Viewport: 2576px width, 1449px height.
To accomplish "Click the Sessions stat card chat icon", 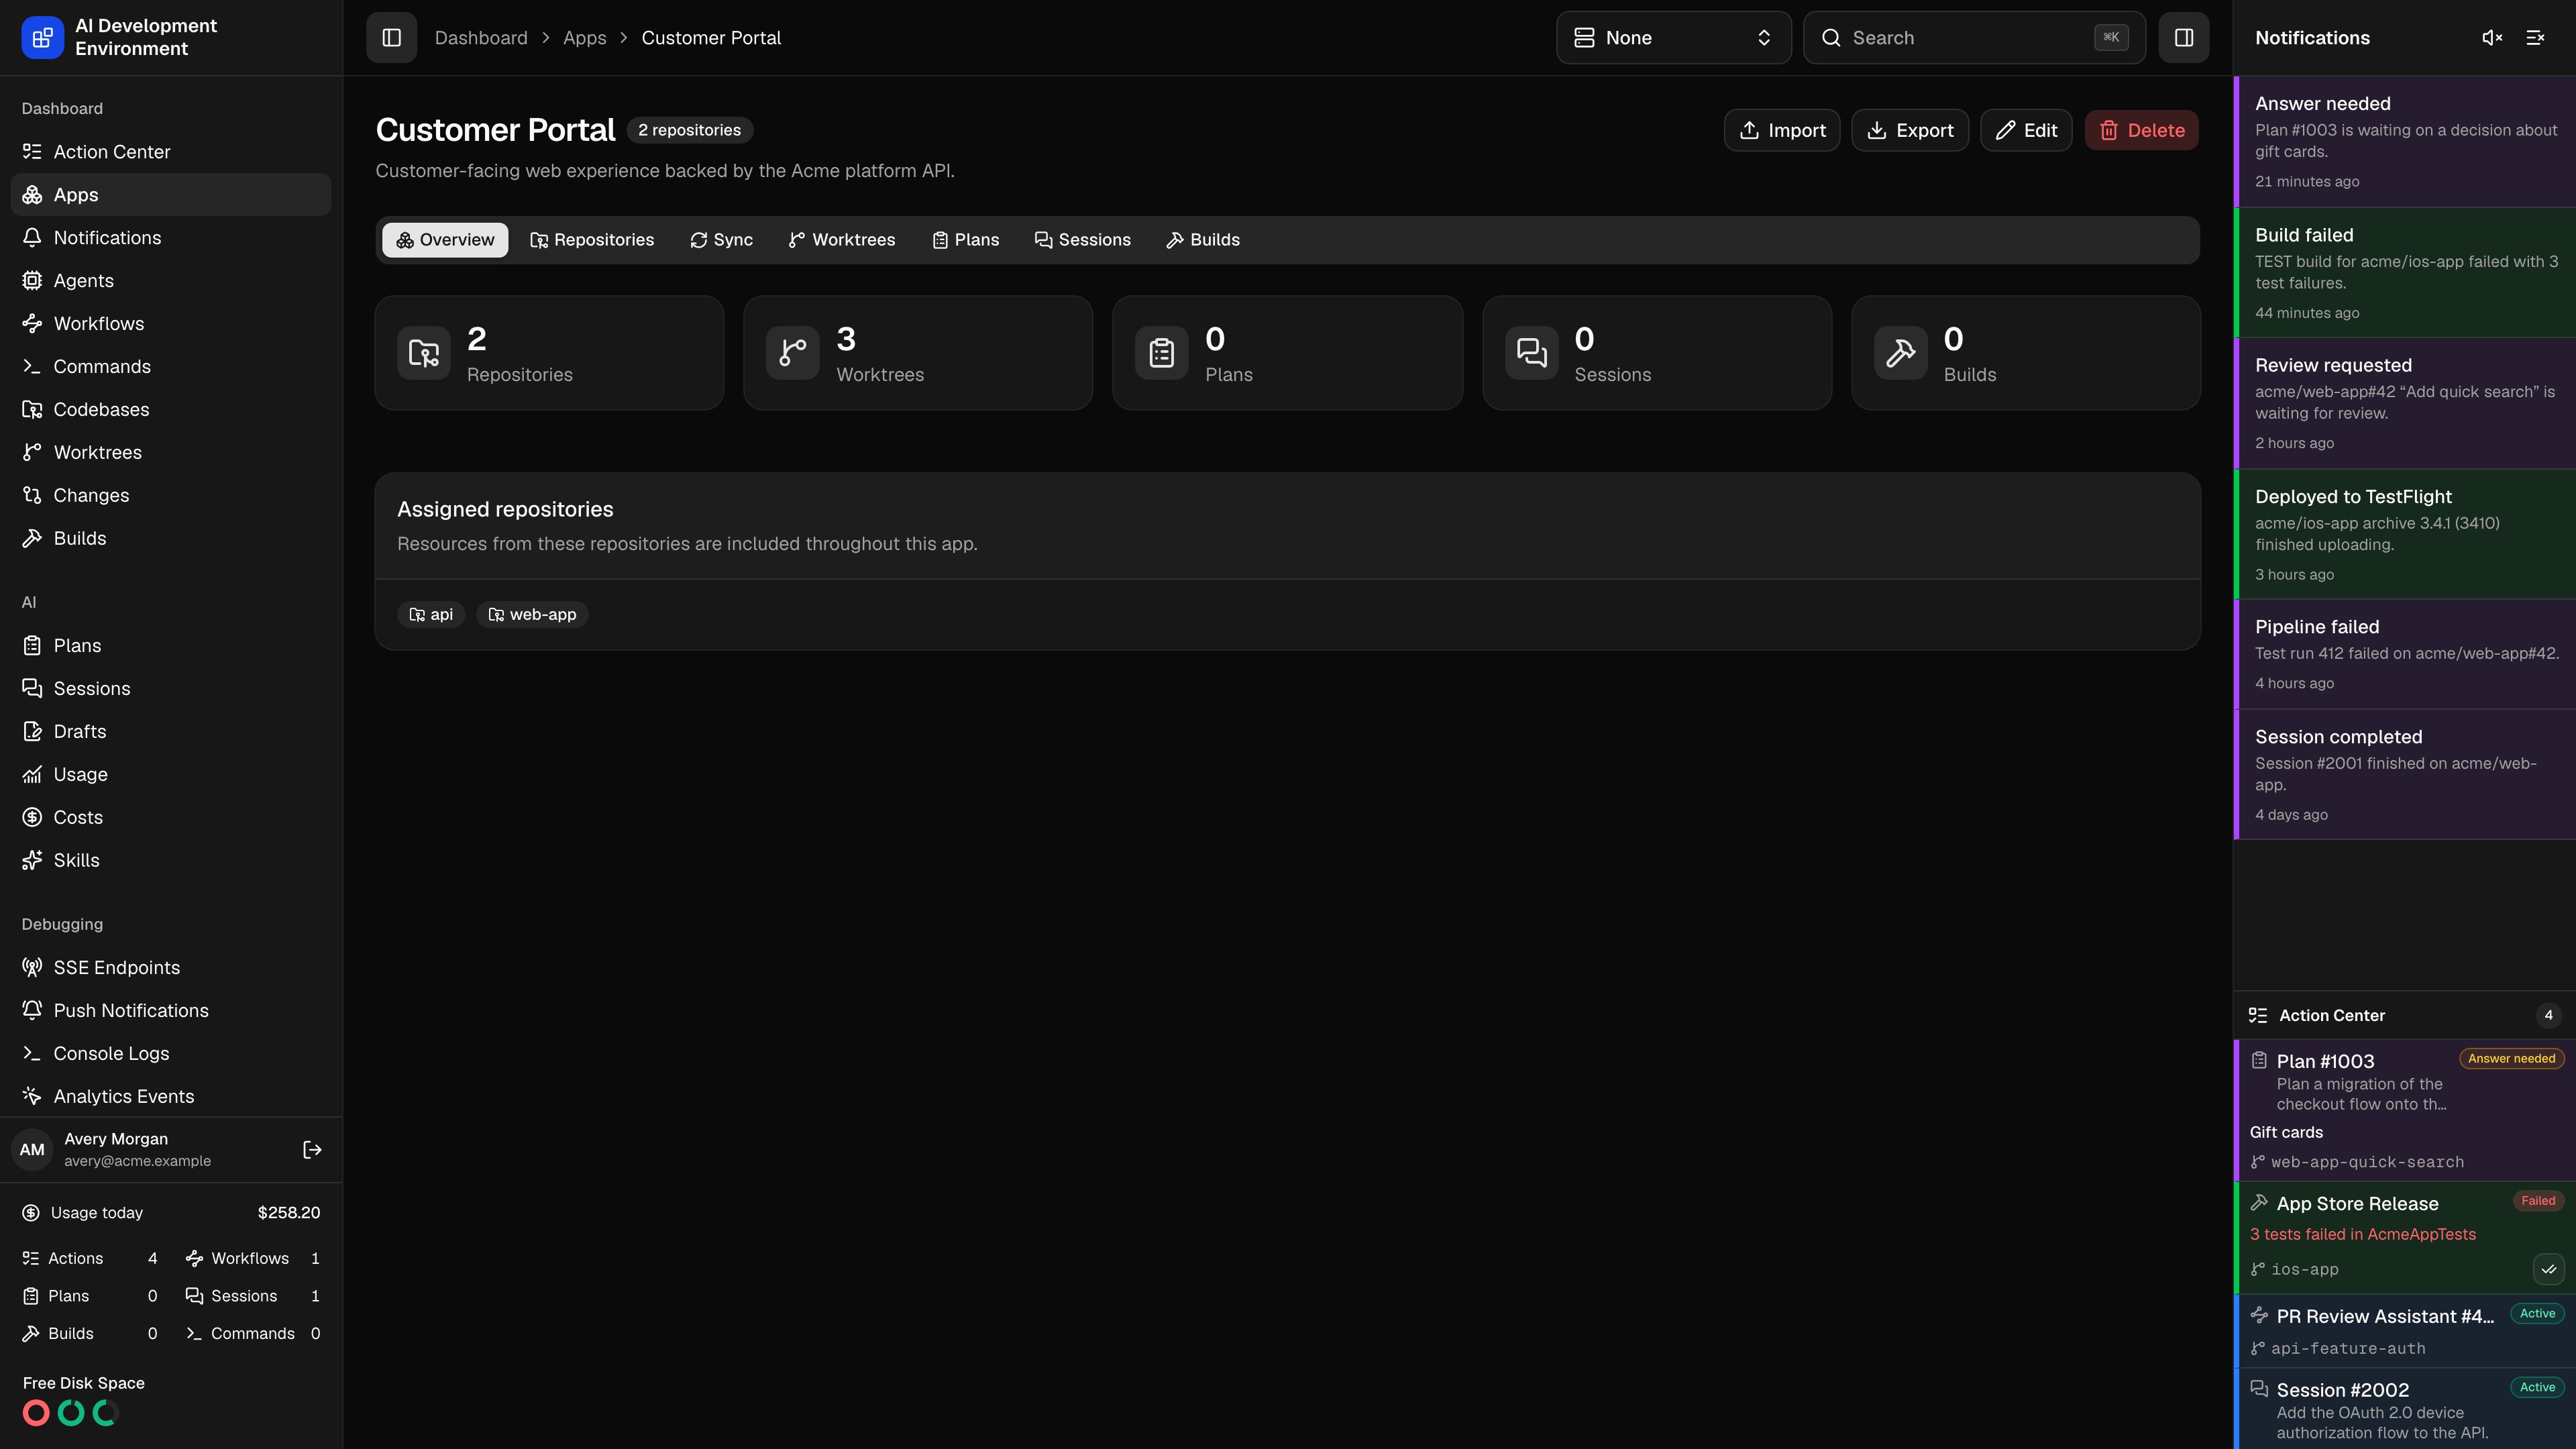I will [1532, 353].
